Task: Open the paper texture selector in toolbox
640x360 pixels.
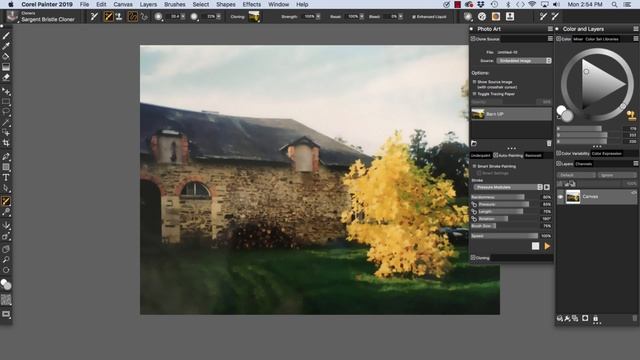Action: (6, 300)
